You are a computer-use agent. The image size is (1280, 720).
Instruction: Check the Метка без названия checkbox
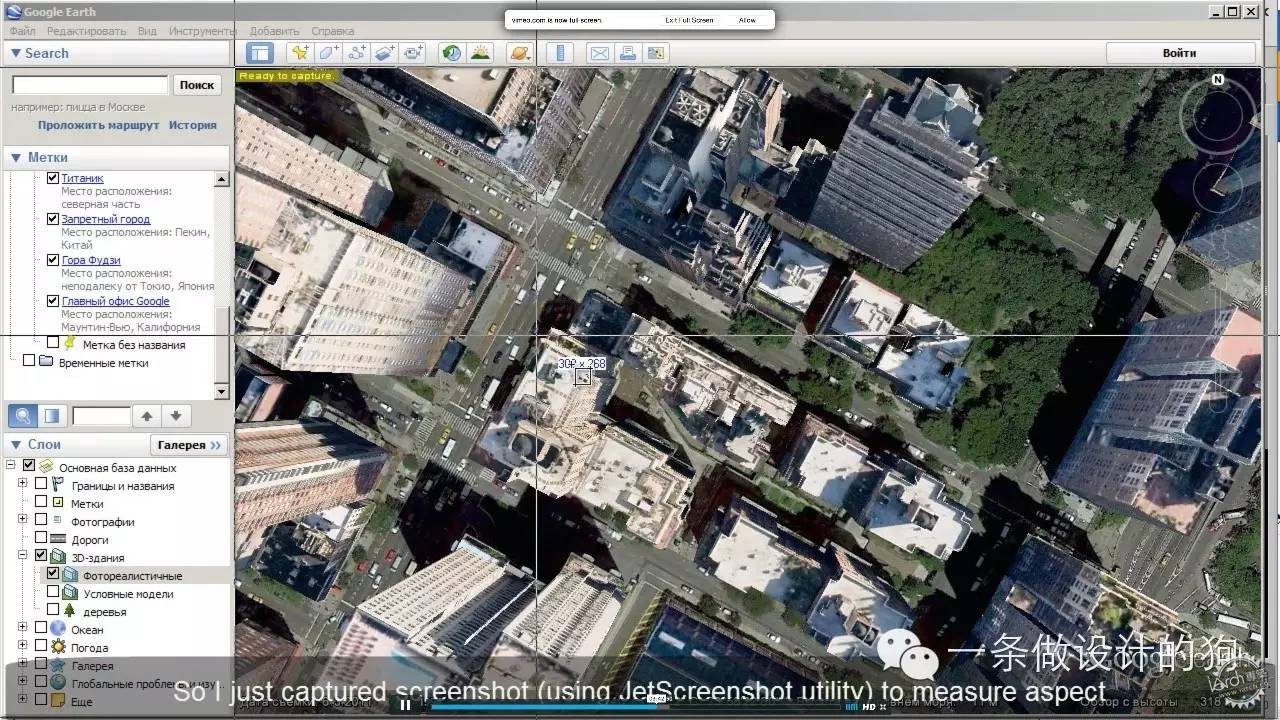(x=53, y=344)
